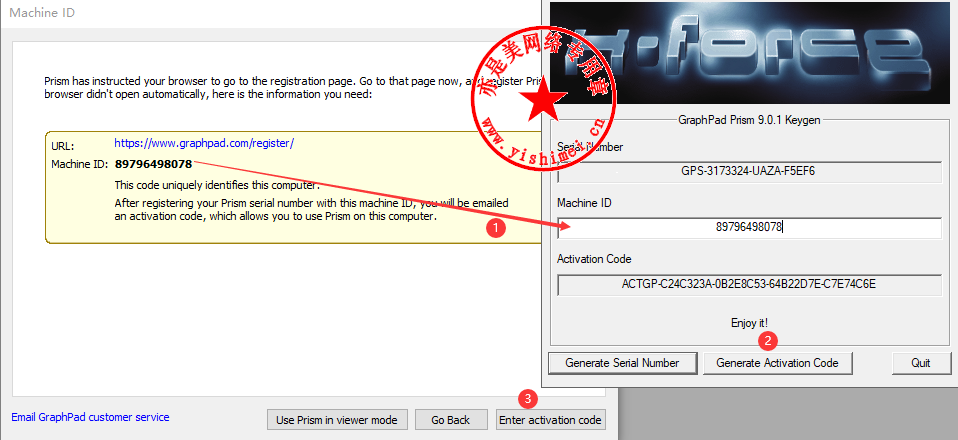958x440 pixels.
Task: Click the Go Back button
Action: pyautogui.click(x=451, y=420)
